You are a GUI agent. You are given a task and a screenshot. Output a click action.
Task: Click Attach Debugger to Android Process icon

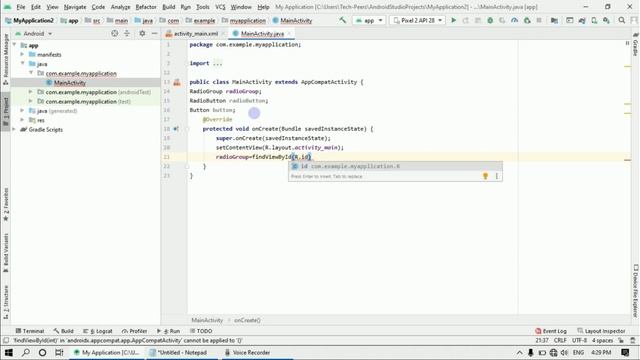[x=527, y=20]
